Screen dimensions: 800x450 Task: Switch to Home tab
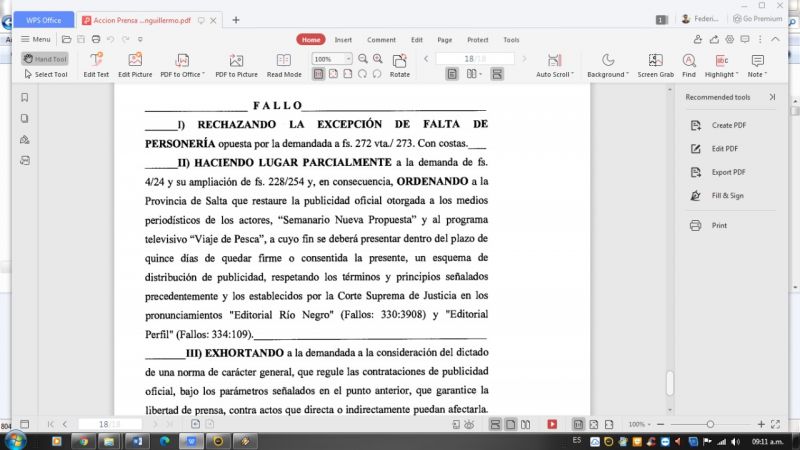[311, 40]
